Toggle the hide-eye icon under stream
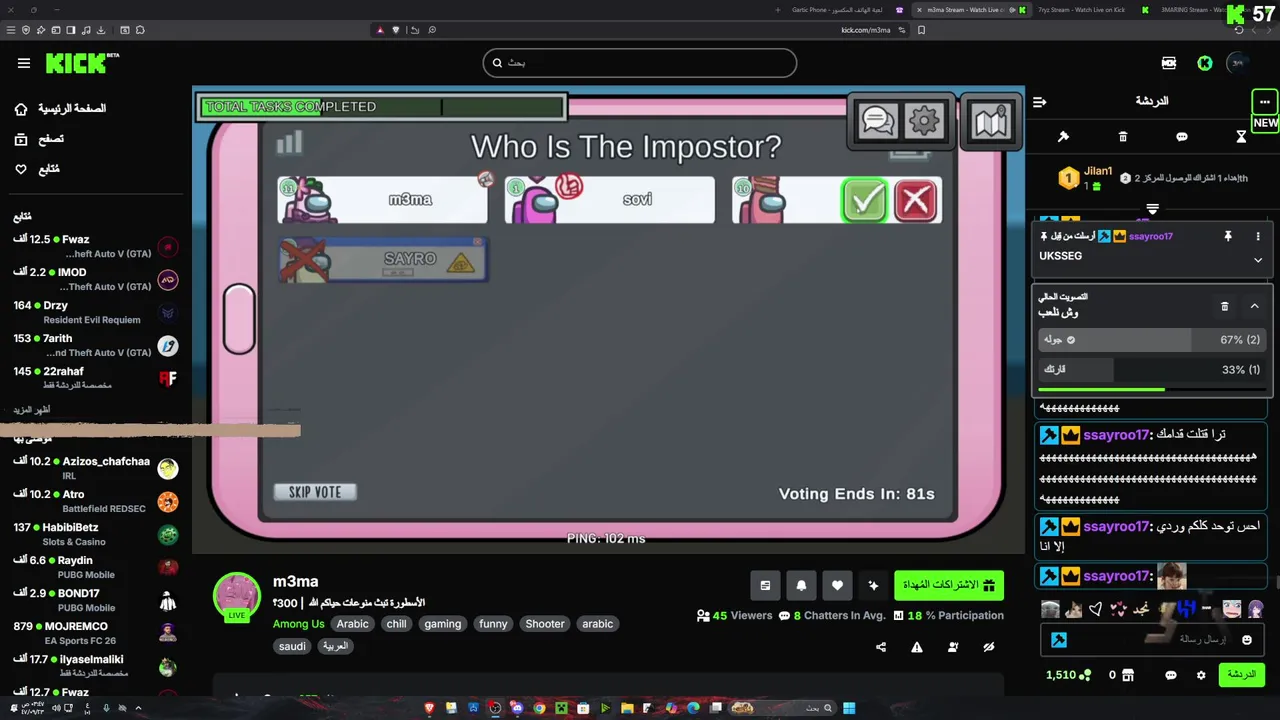The image size is (1280, 720). pyautogui.click(x=989, y=647)
